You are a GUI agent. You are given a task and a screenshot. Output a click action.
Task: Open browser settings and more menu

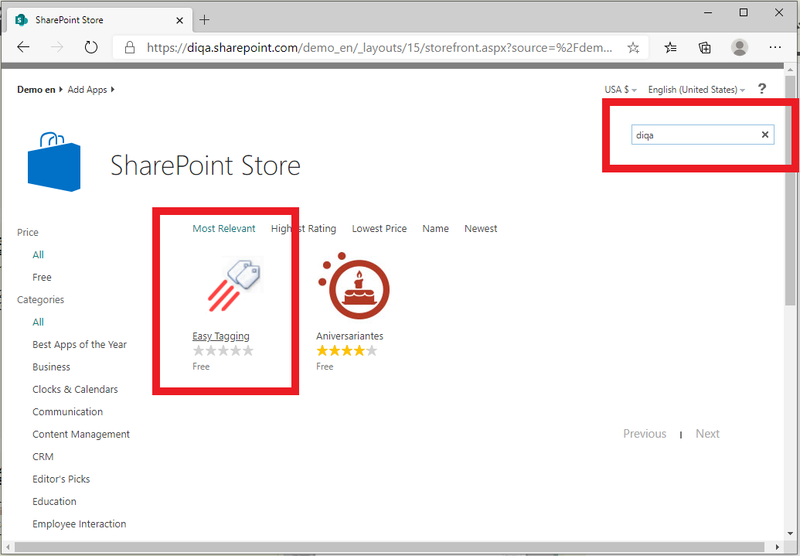click(775, 47)
